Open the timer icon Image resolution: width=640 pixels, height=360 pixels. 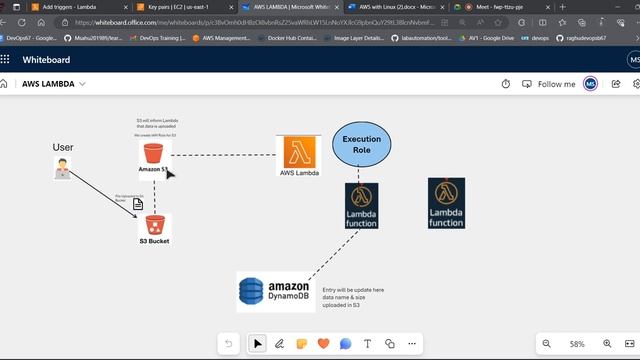coord(506,84)
